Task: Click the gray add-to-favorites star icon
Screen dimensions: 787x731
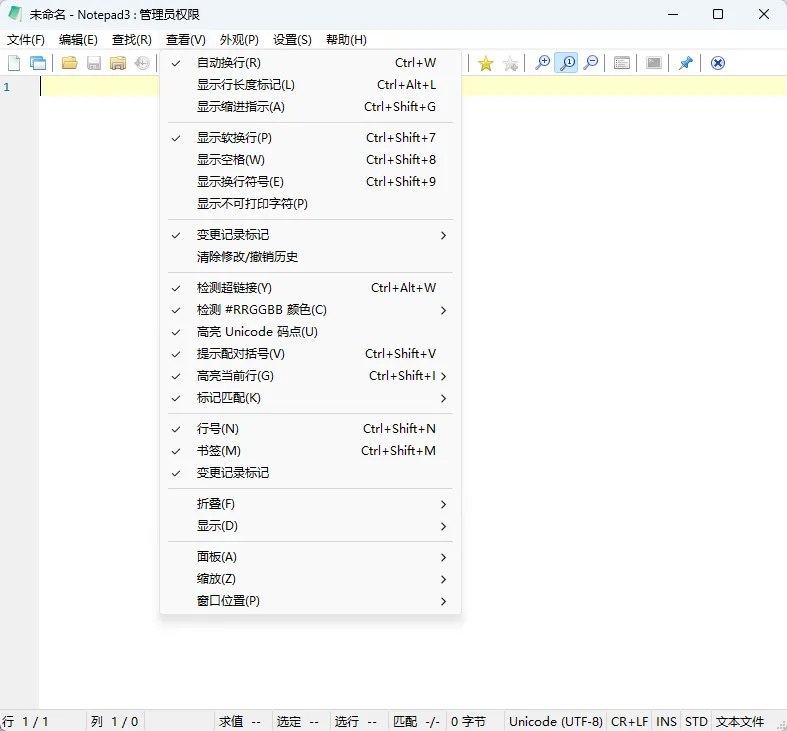Action: coord(510,63)
